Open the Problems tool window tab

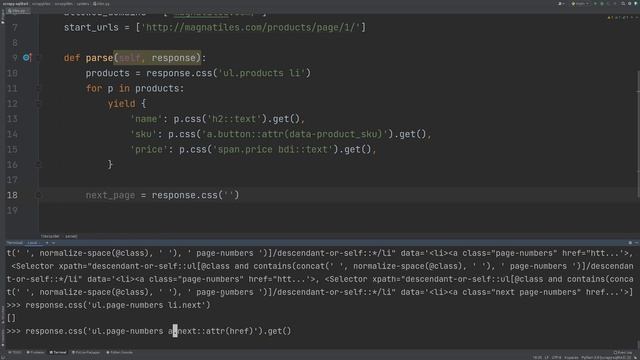click(36, 352)
